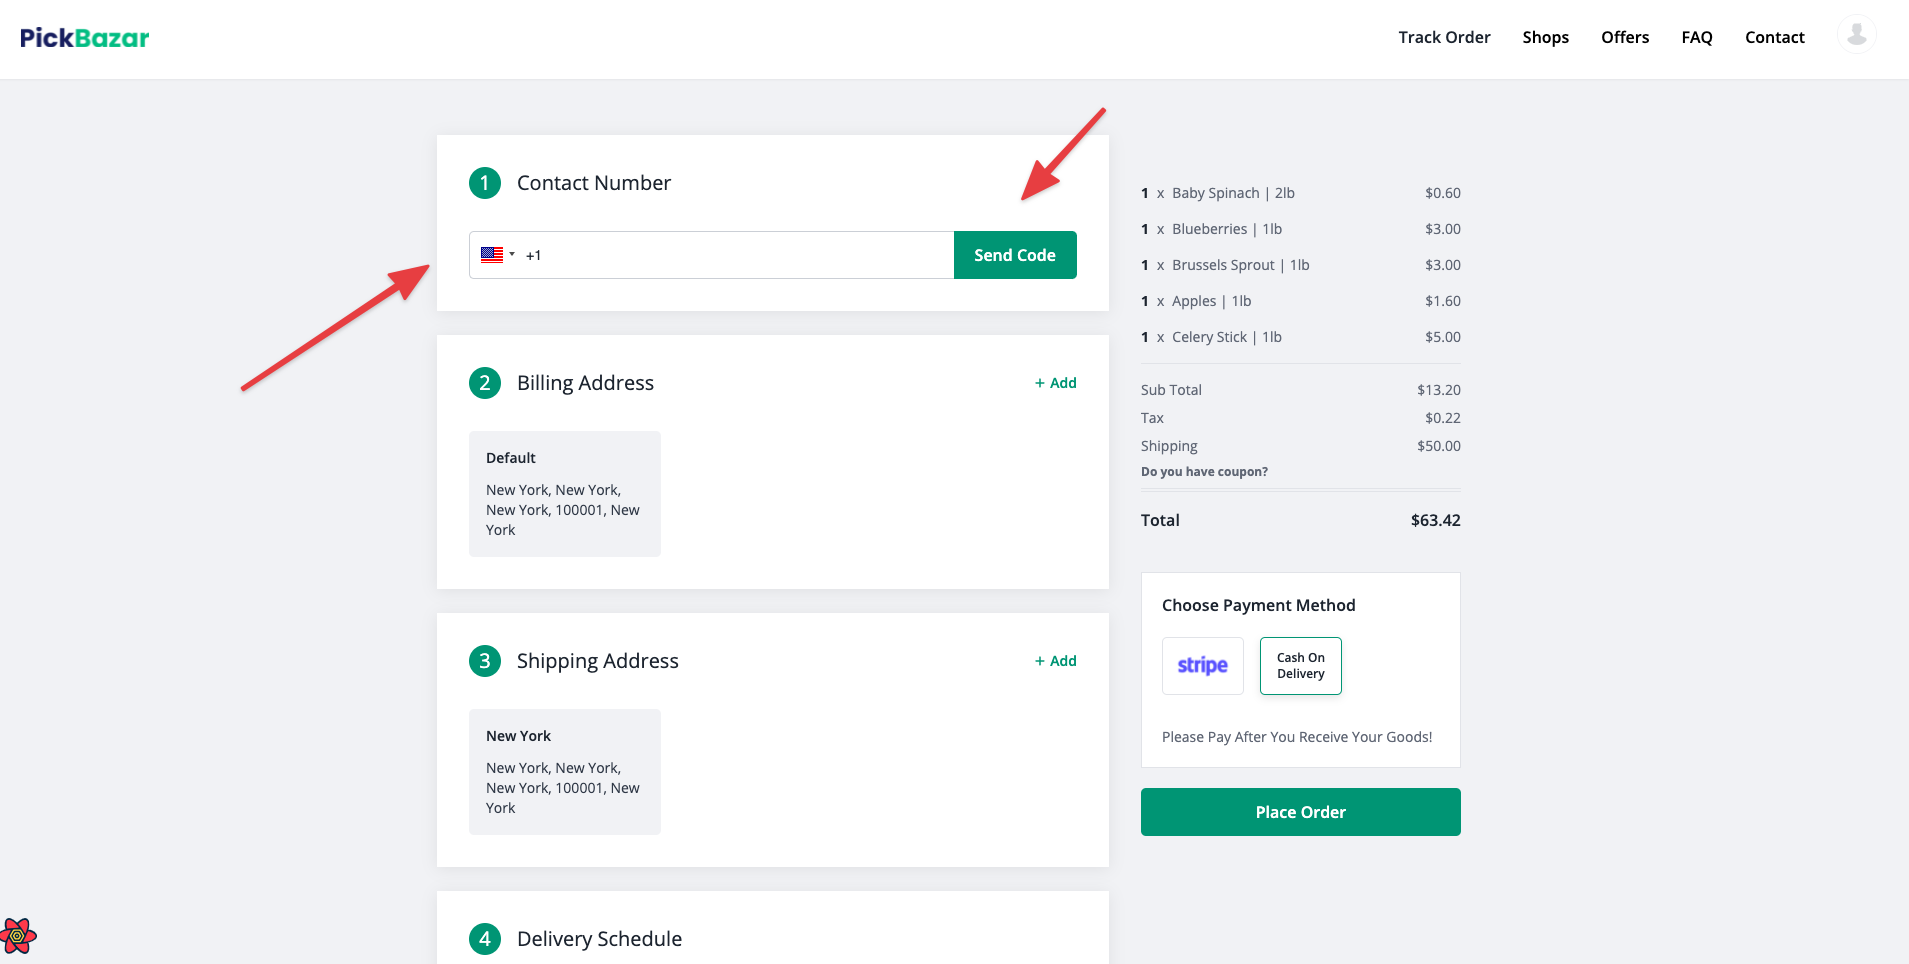The height and width of the screenshot is (964, 1909).
Task: Click 'Do you have coupon?' link
Action: pyautogui.click(x=1204, y=472)
